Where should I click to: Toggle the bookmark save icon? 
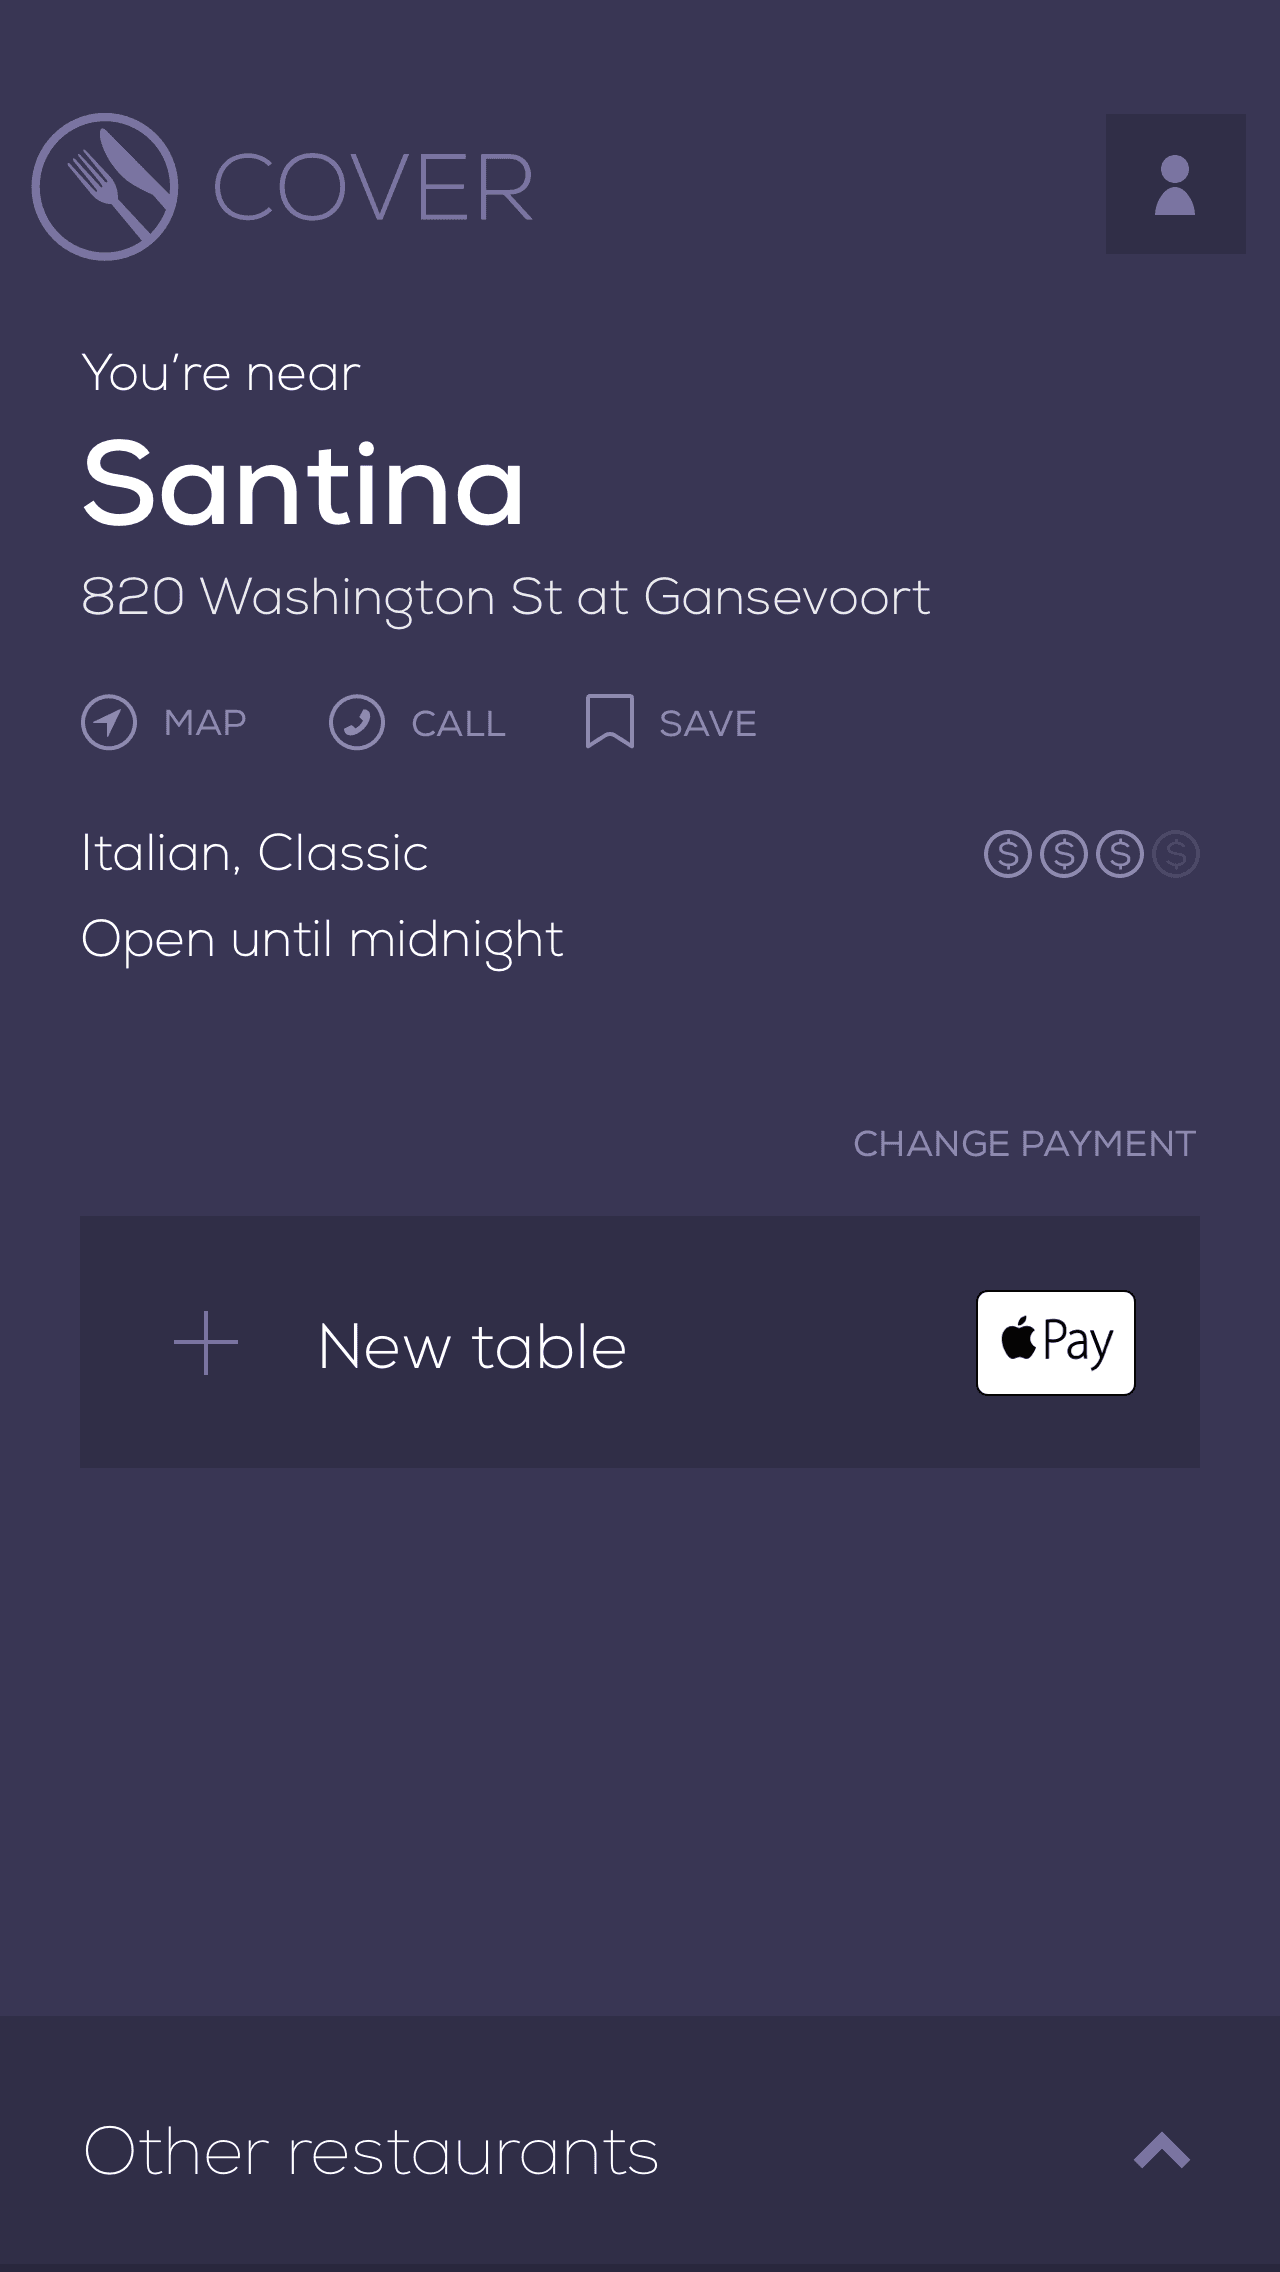tap(609, 721)
